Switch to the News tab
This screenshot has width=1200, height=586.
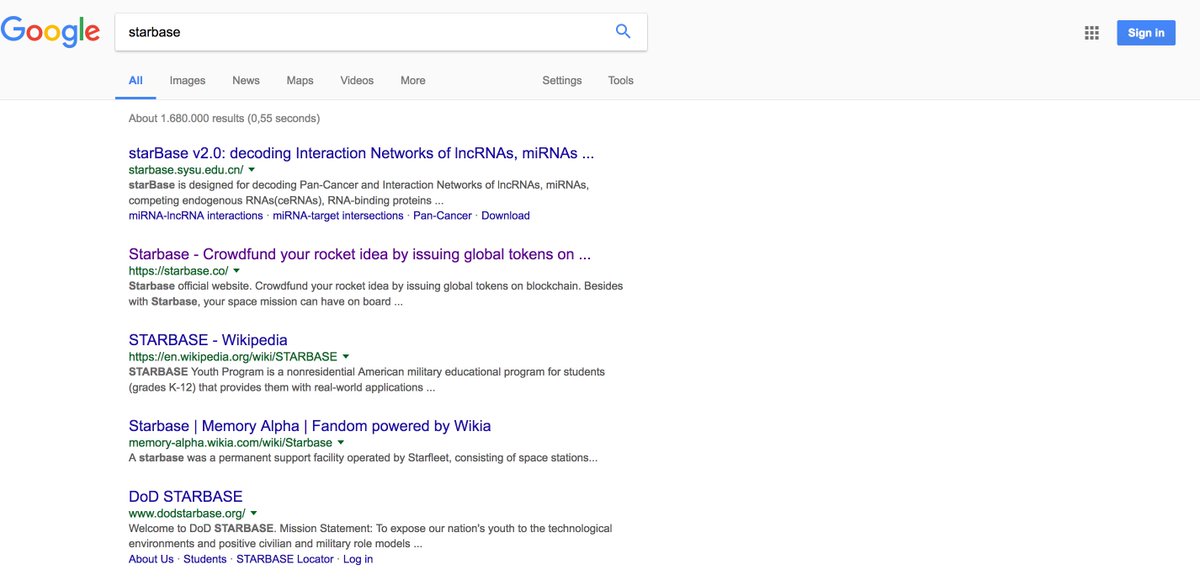pyautogui.click(x=246, y=81)
